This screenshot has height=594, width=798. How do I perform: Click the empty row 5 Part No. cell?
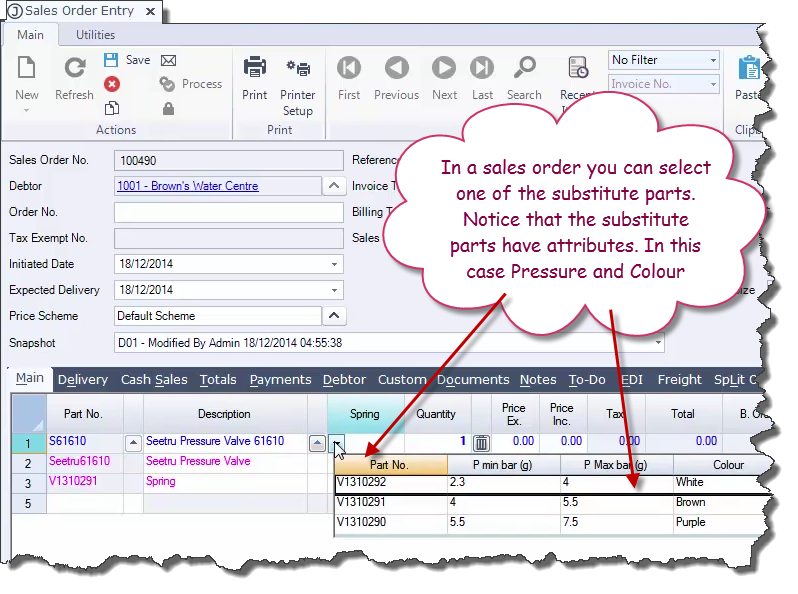[84, 503]
